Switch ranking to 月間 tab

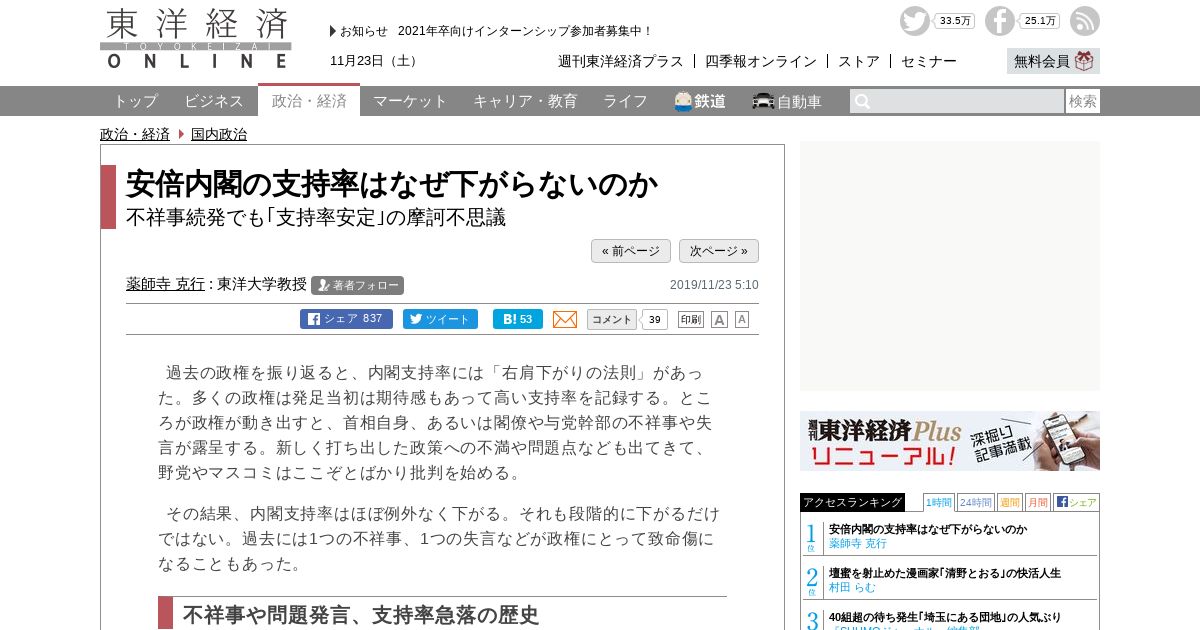point(1037,502)
